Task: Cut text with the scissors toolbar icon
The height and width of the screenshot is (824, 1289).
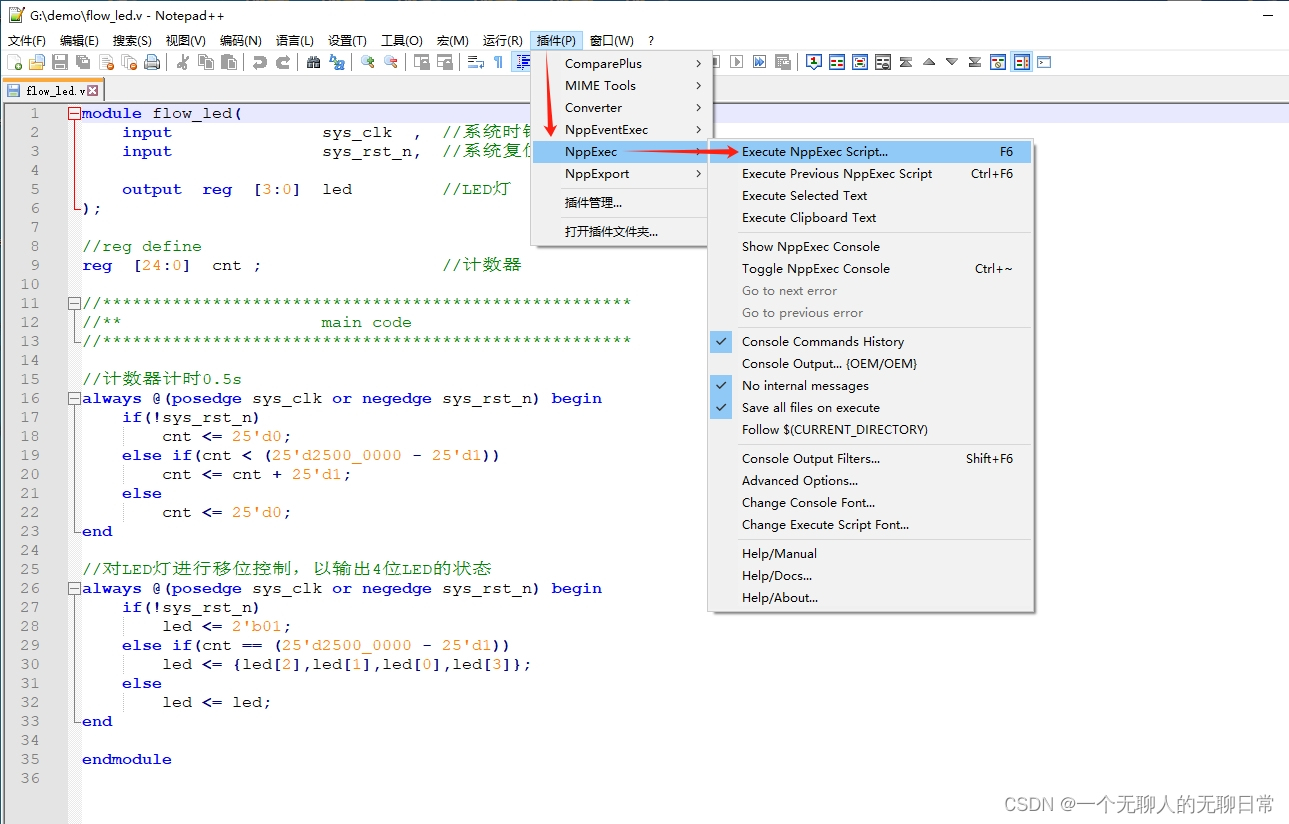Action: (x=182, y=62)
